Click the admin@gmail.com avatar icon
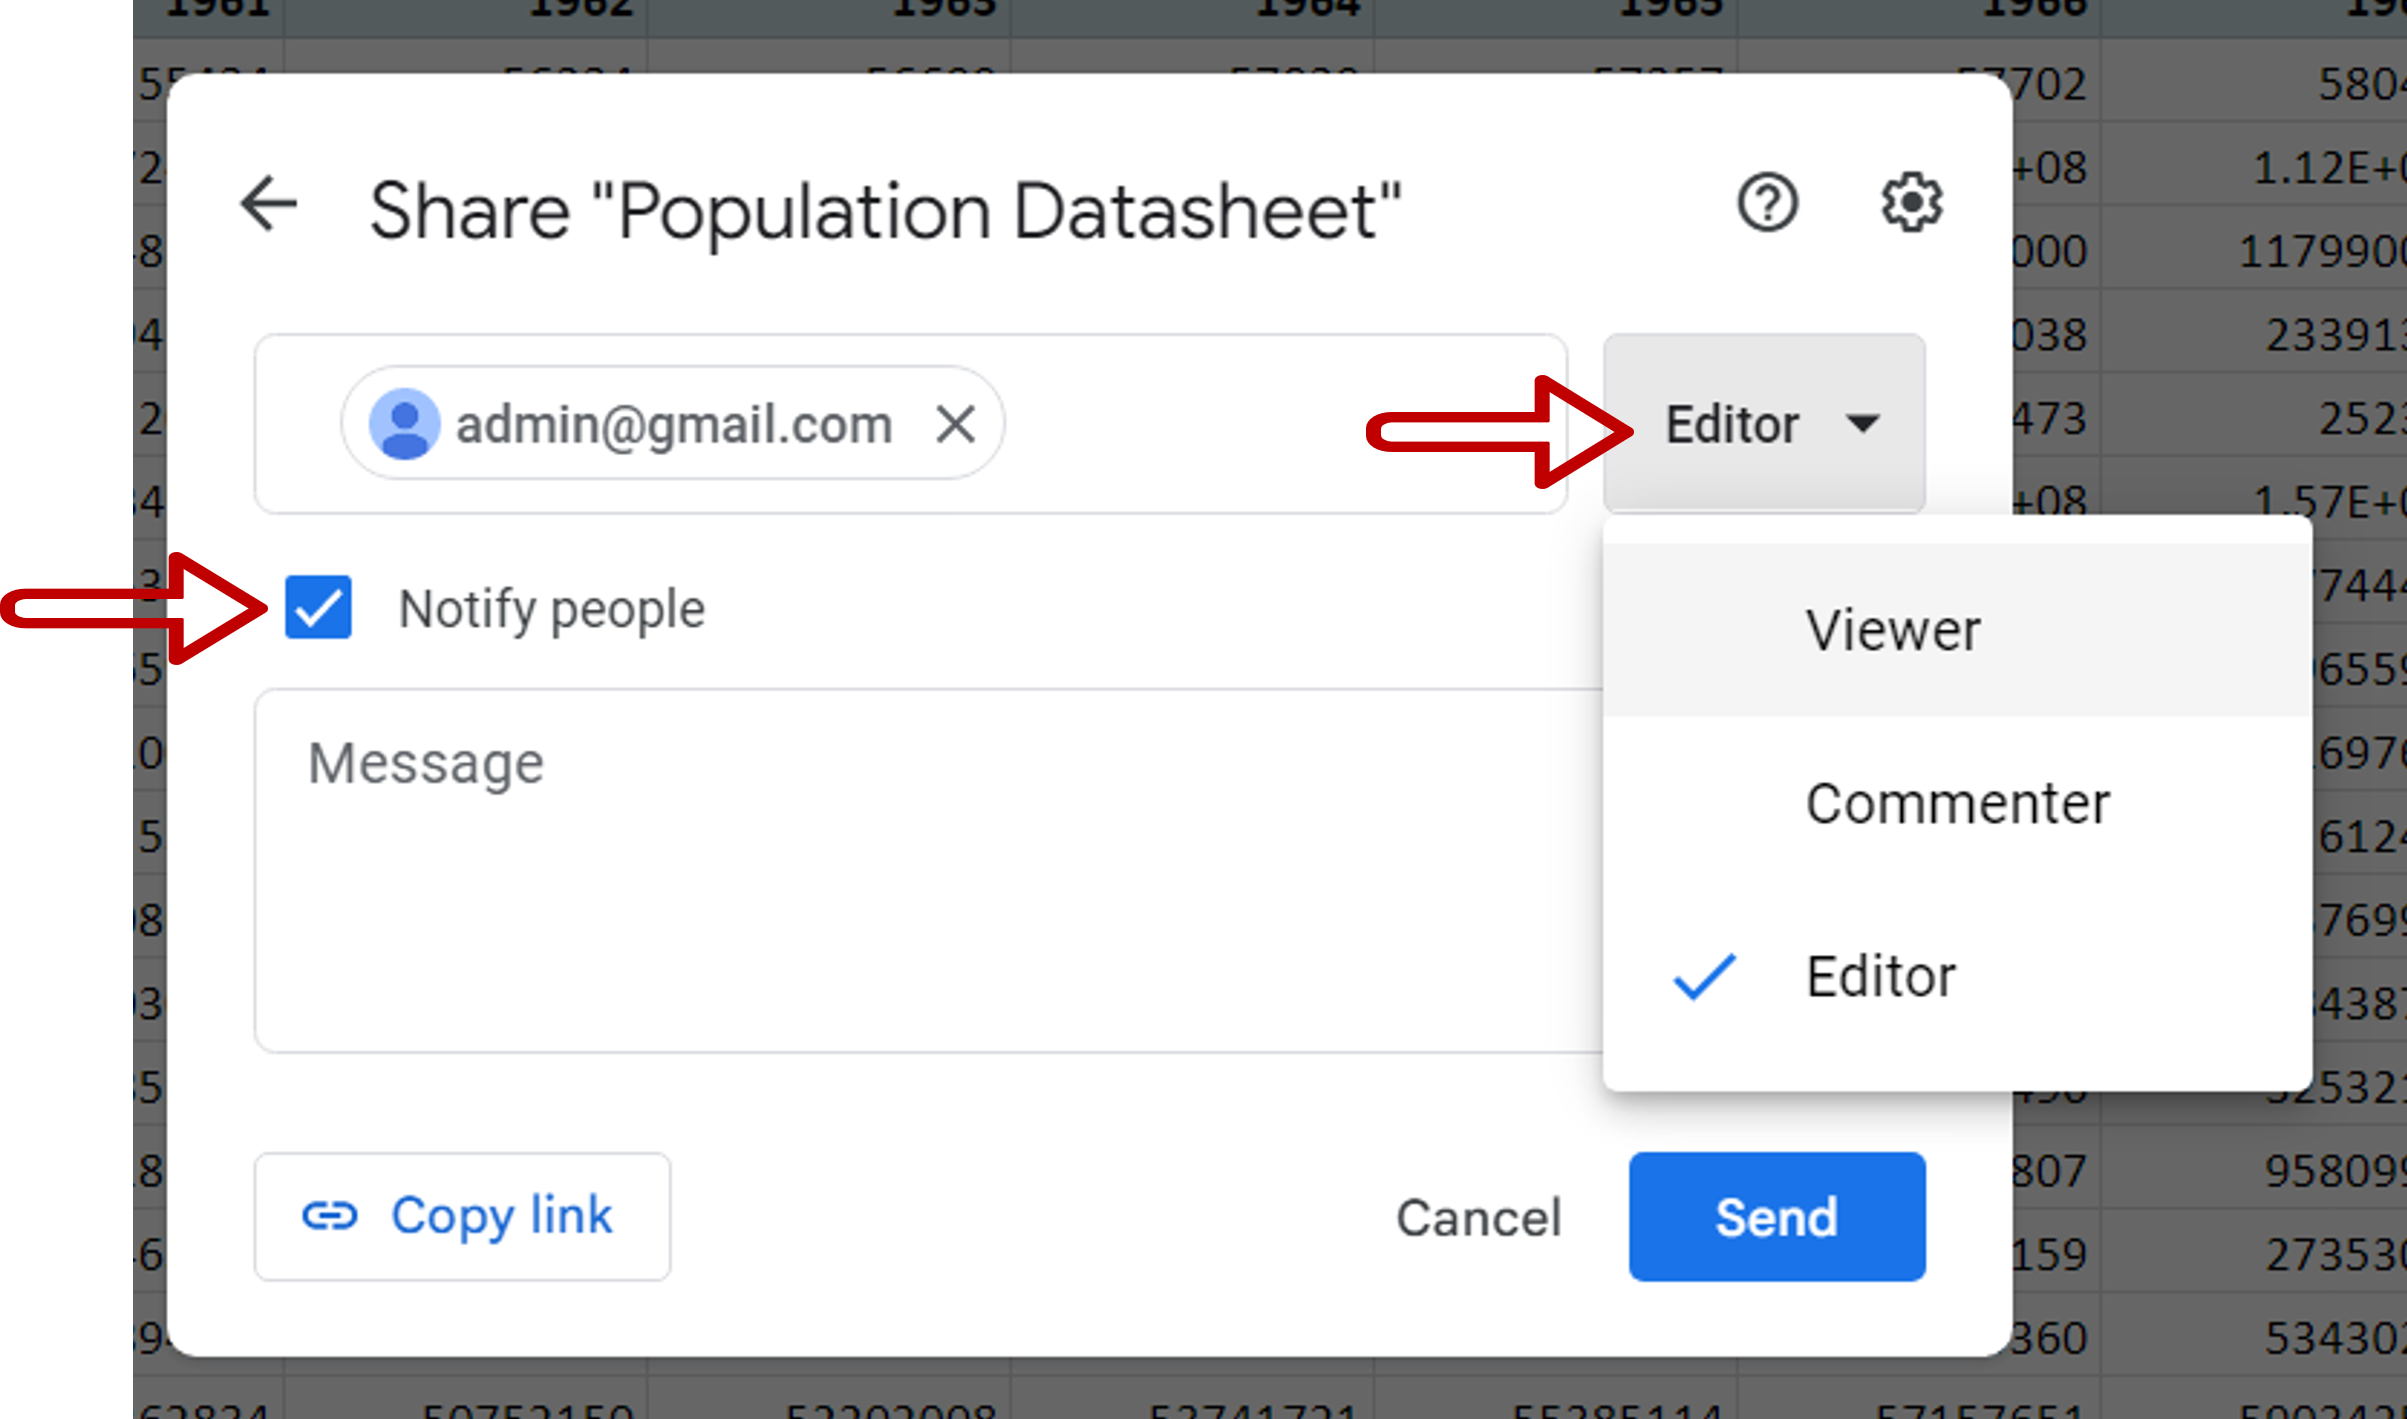The image size is (2407, 1419). pyautogui.click(x=404, y=424)
